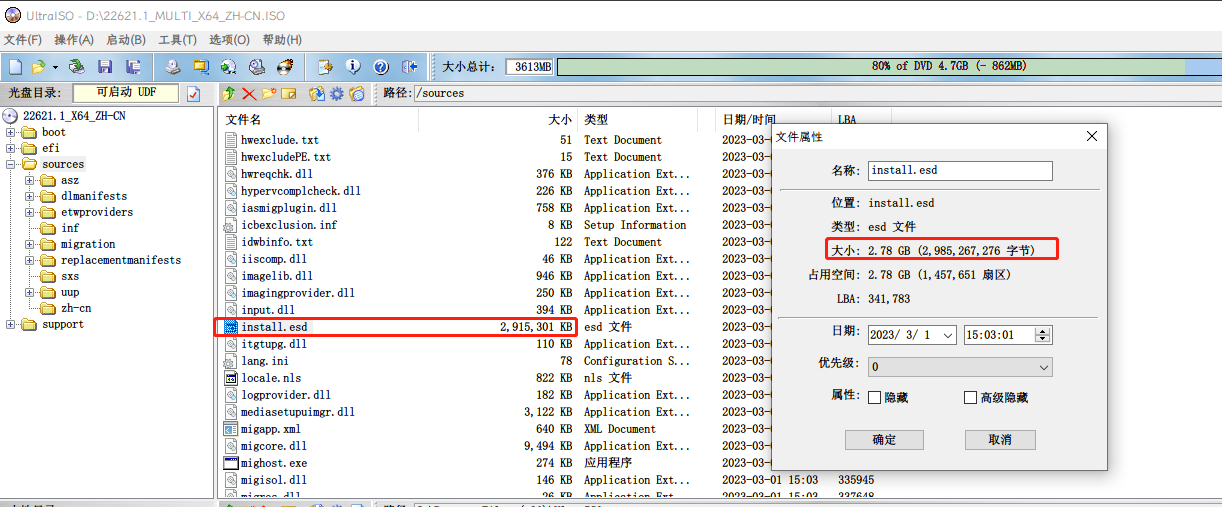Expand the boot folder node
This screenshot has height=507, width=1222.
11,132
